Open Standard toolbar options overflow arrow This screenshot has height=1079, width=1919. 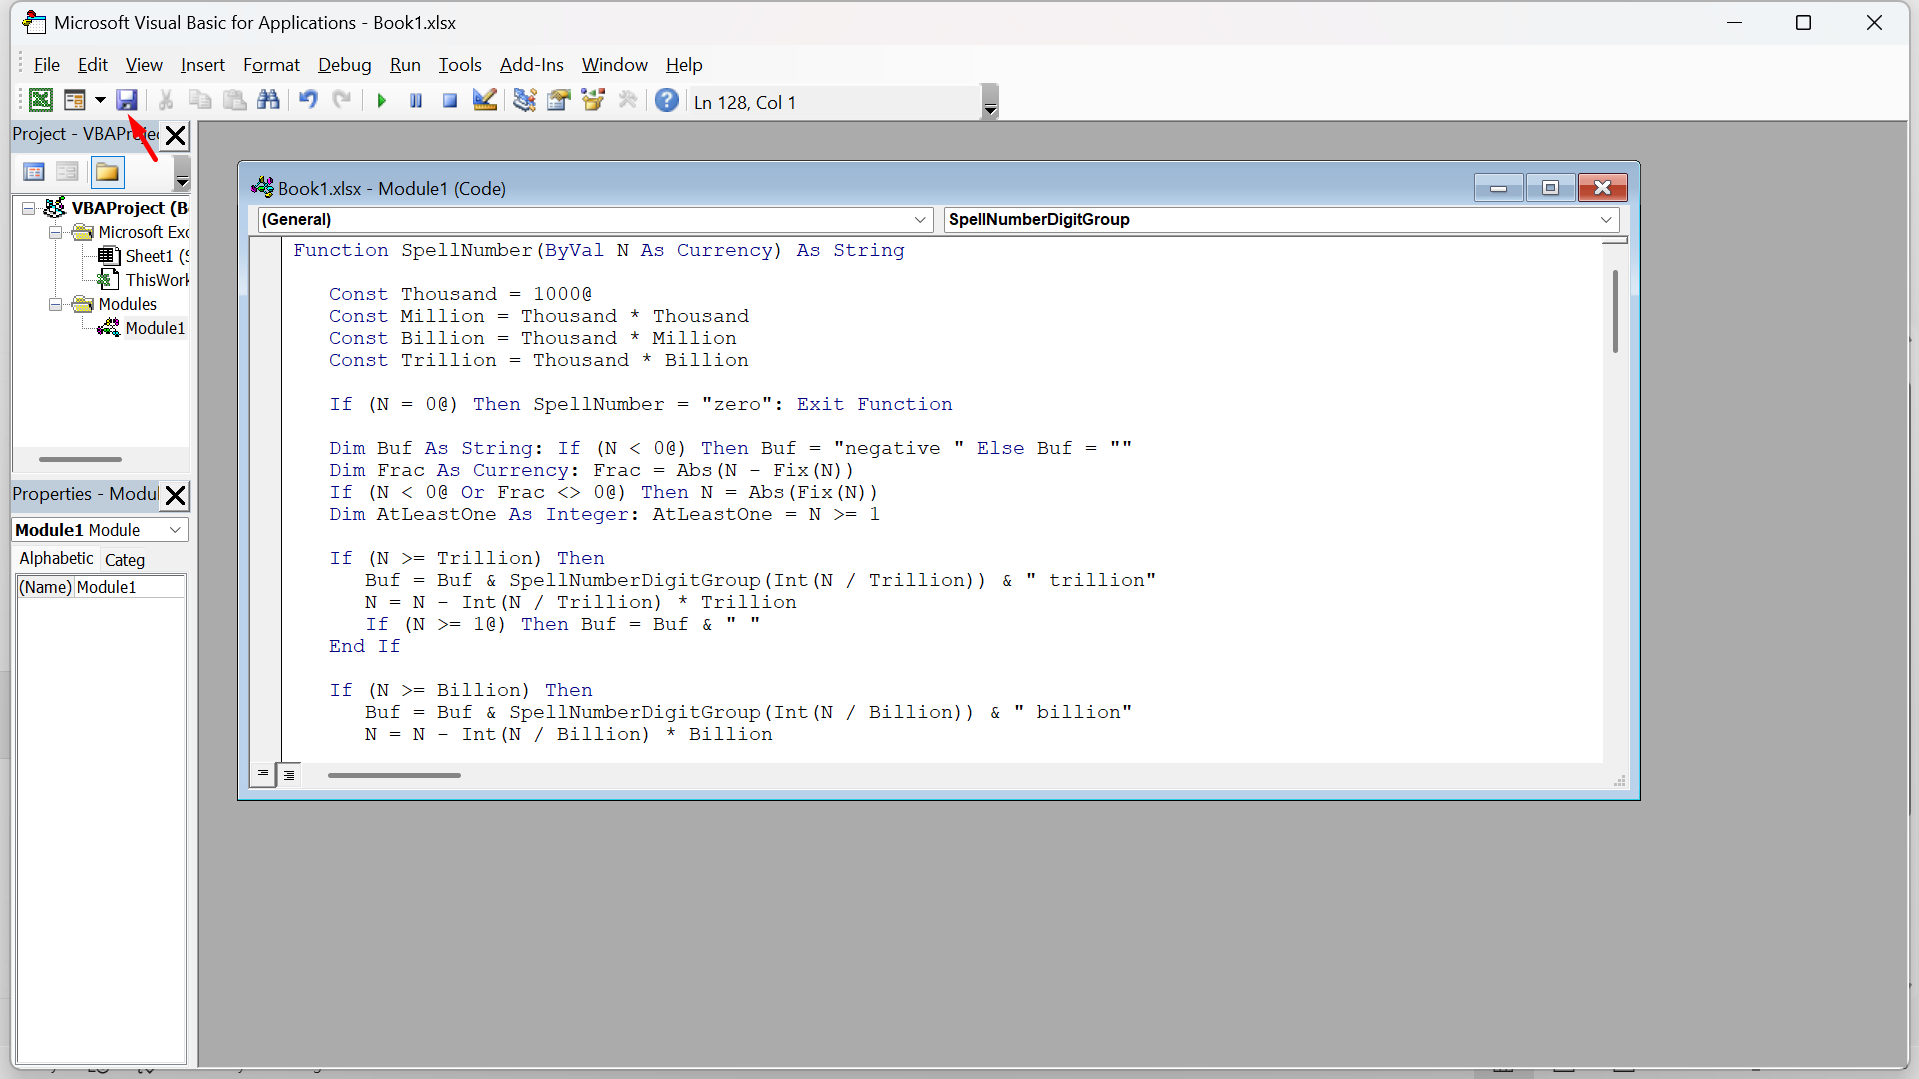pyautogui.click(x=990, y=101)
